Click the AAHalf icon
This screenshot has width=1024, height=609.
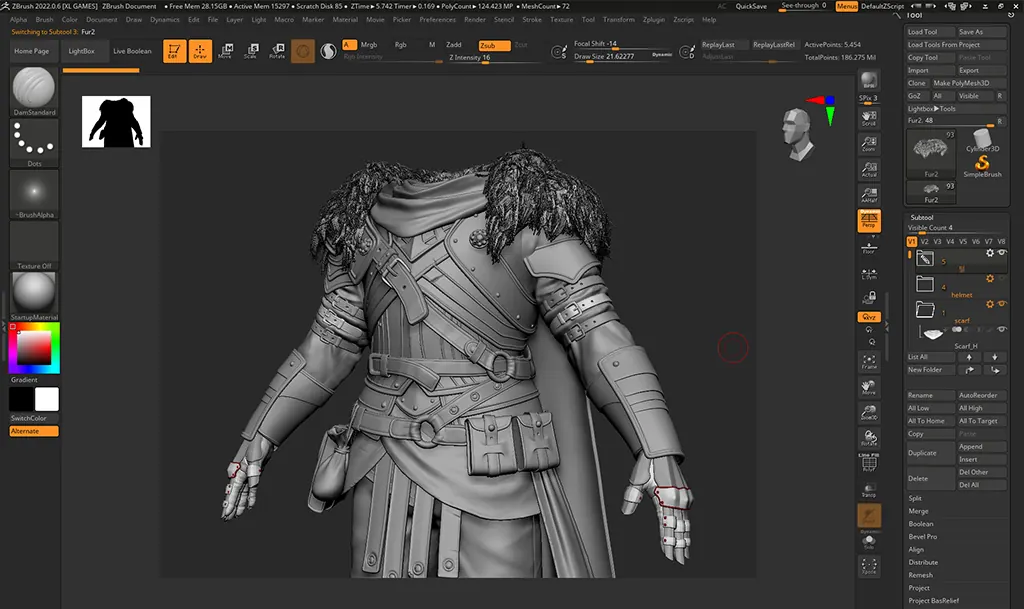point(869,195)
